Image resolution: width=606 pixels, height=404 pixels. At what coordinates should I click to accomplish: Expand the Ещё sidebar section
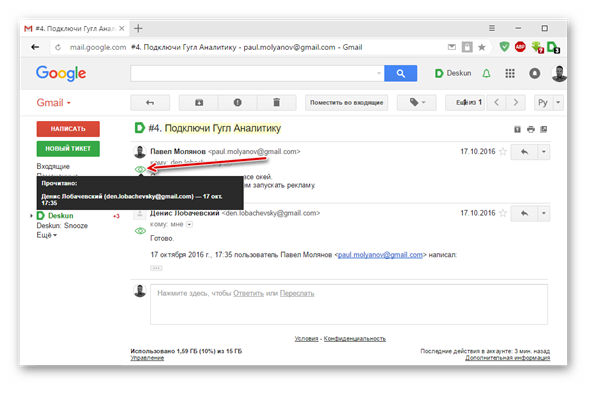point(46,235)
